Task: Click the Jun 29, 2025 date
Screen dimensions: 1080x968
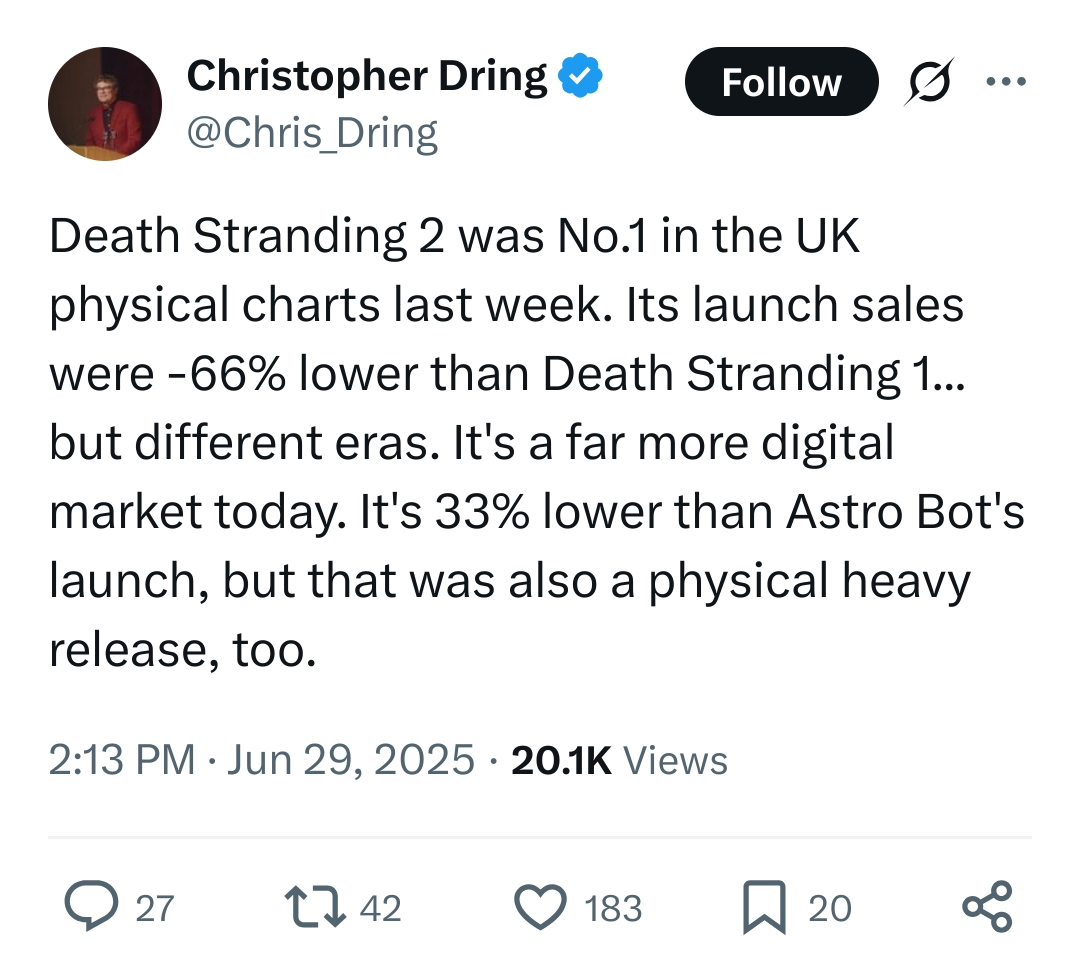Action: tap(351, 759)
